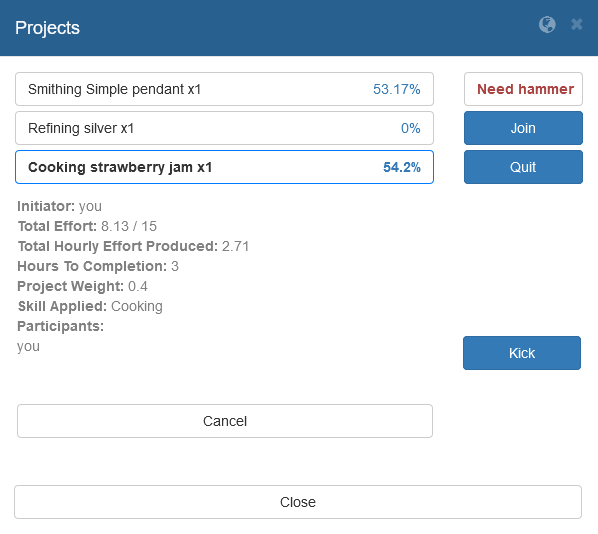Click the Skill Applied: Cooking line
598x534 pixels.
tap(90, 306)
